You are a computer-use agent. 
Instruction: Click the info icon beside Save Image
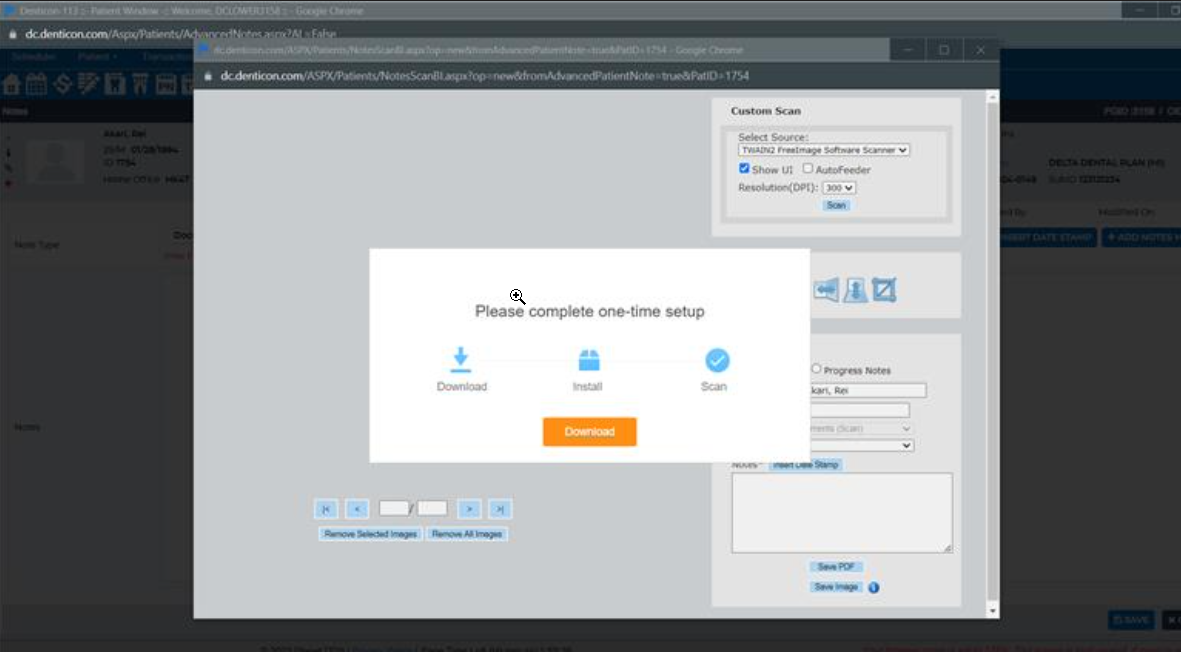tap(871, 587)
